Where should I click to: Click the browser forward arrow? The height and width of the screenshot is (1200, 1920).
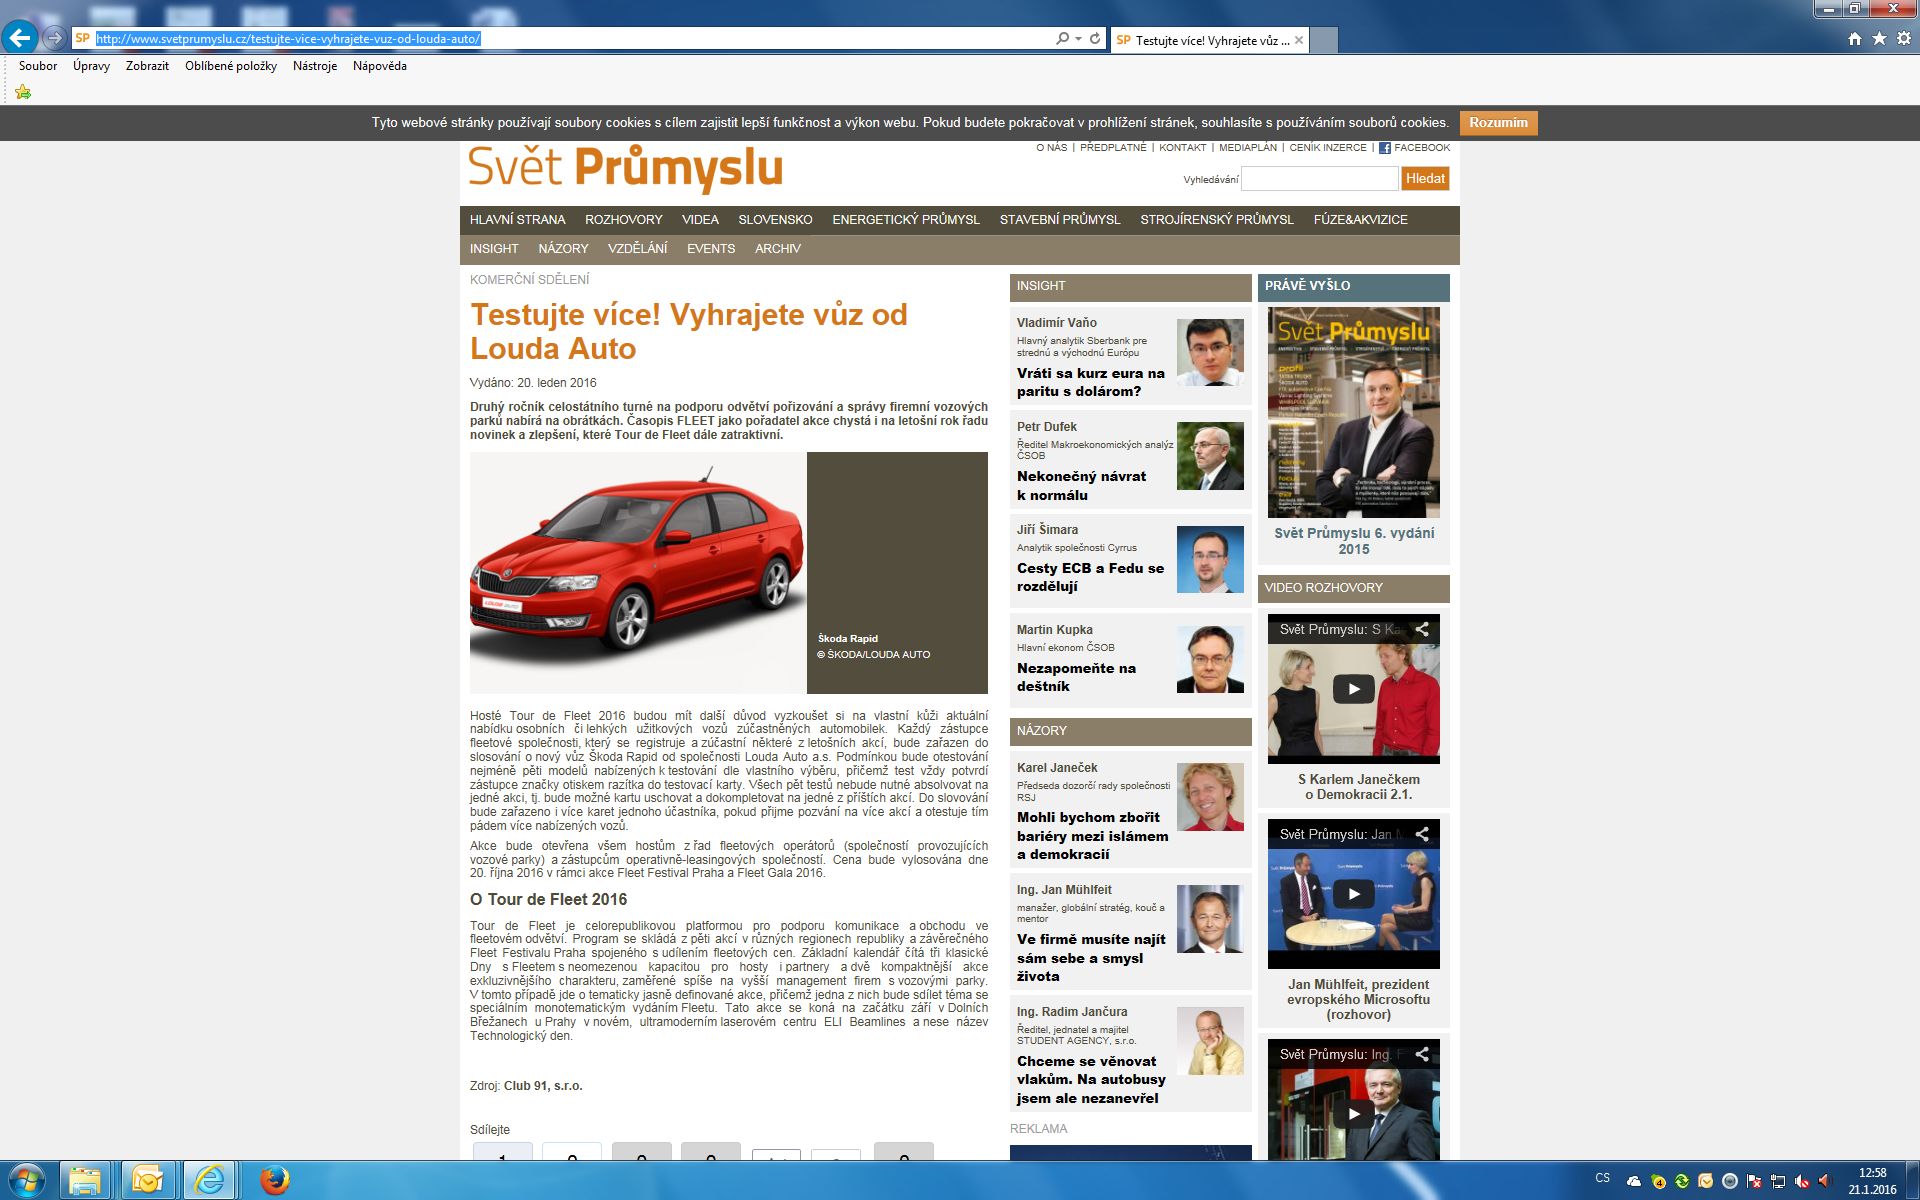(54, 39)
